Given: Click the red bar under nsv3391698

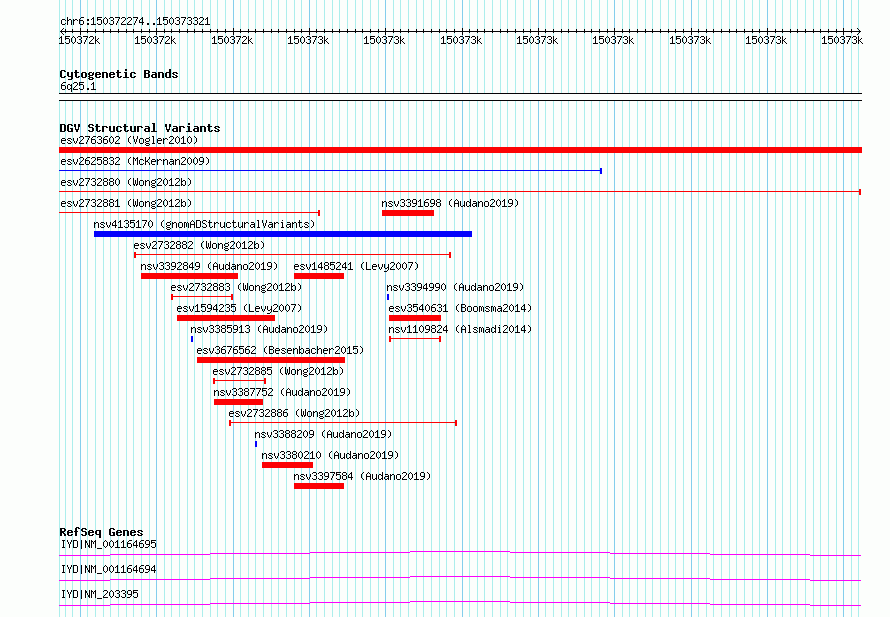Looking at the screenshot, I should pyautogui.click(x=408, y=213).
